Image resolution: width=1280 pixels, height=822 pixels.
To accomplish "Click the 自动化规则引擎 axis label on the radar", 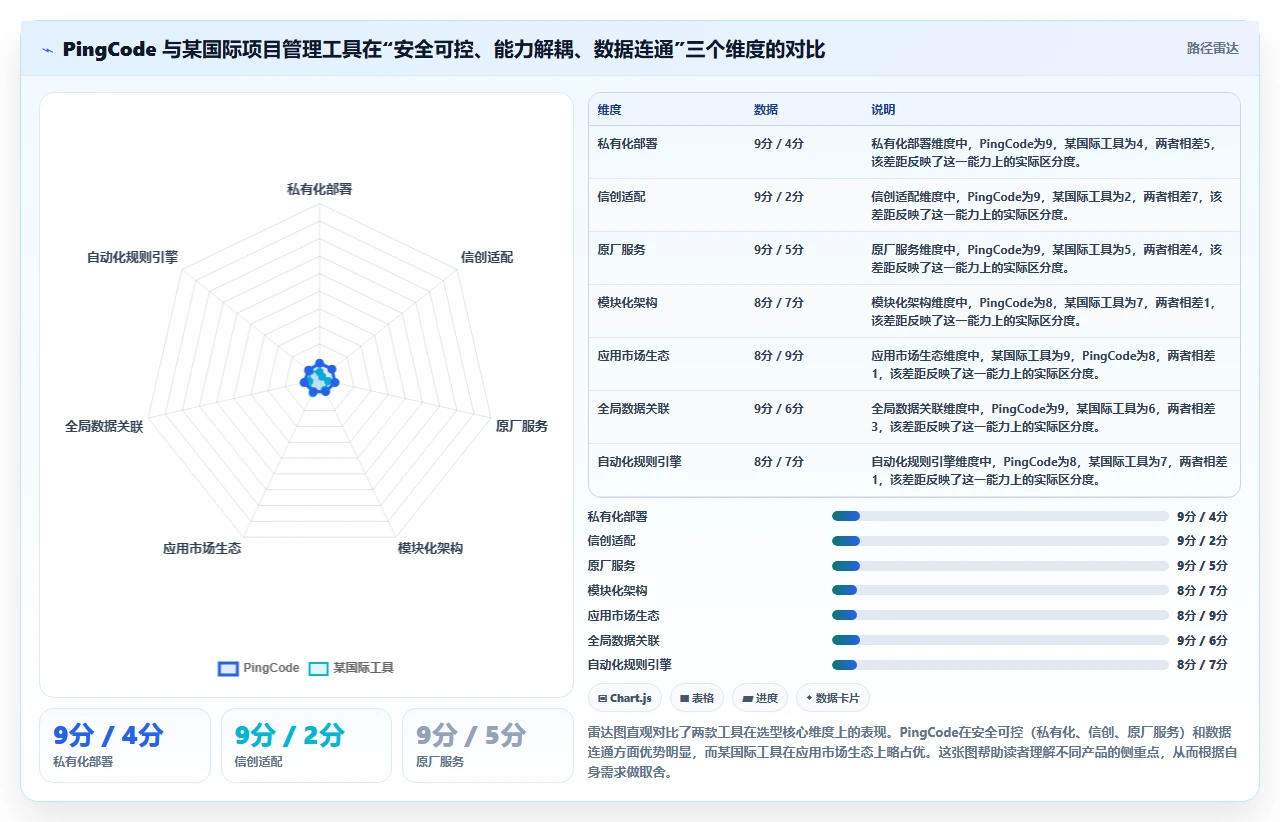I will click(132, 257).
